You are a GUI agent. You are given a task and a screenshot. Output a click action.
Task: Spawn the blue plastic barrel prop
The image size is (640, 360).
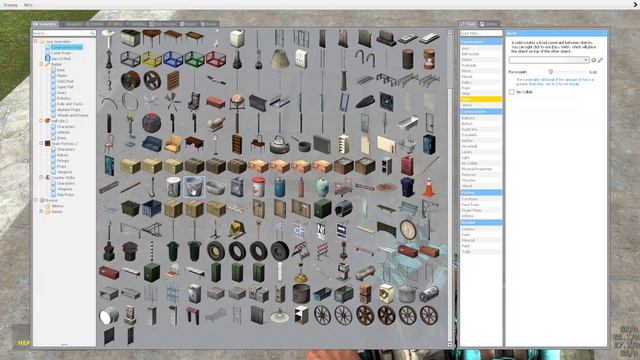pos(280,187)
